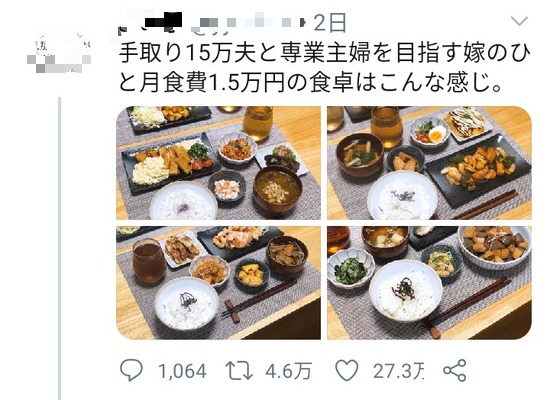
Task: Click the vertical thread line under avatar
Action: point(60,248)
